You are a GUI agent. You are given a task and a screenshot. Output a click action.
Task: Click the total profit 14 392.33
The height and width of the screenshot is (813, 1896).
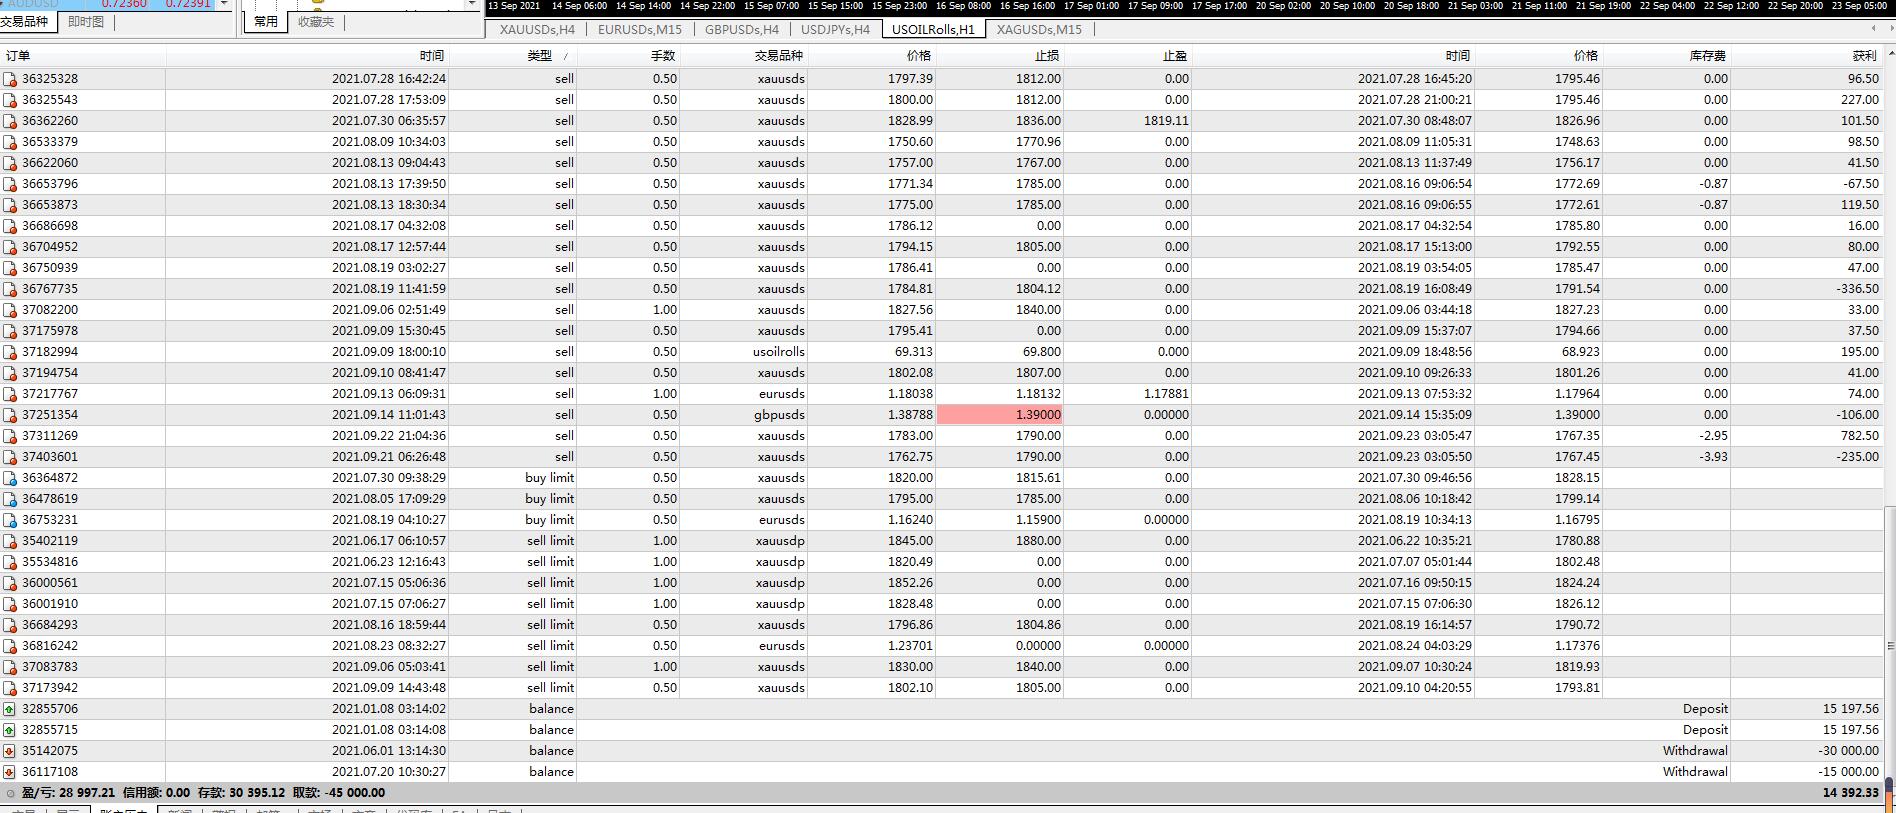coord(1851,793)
